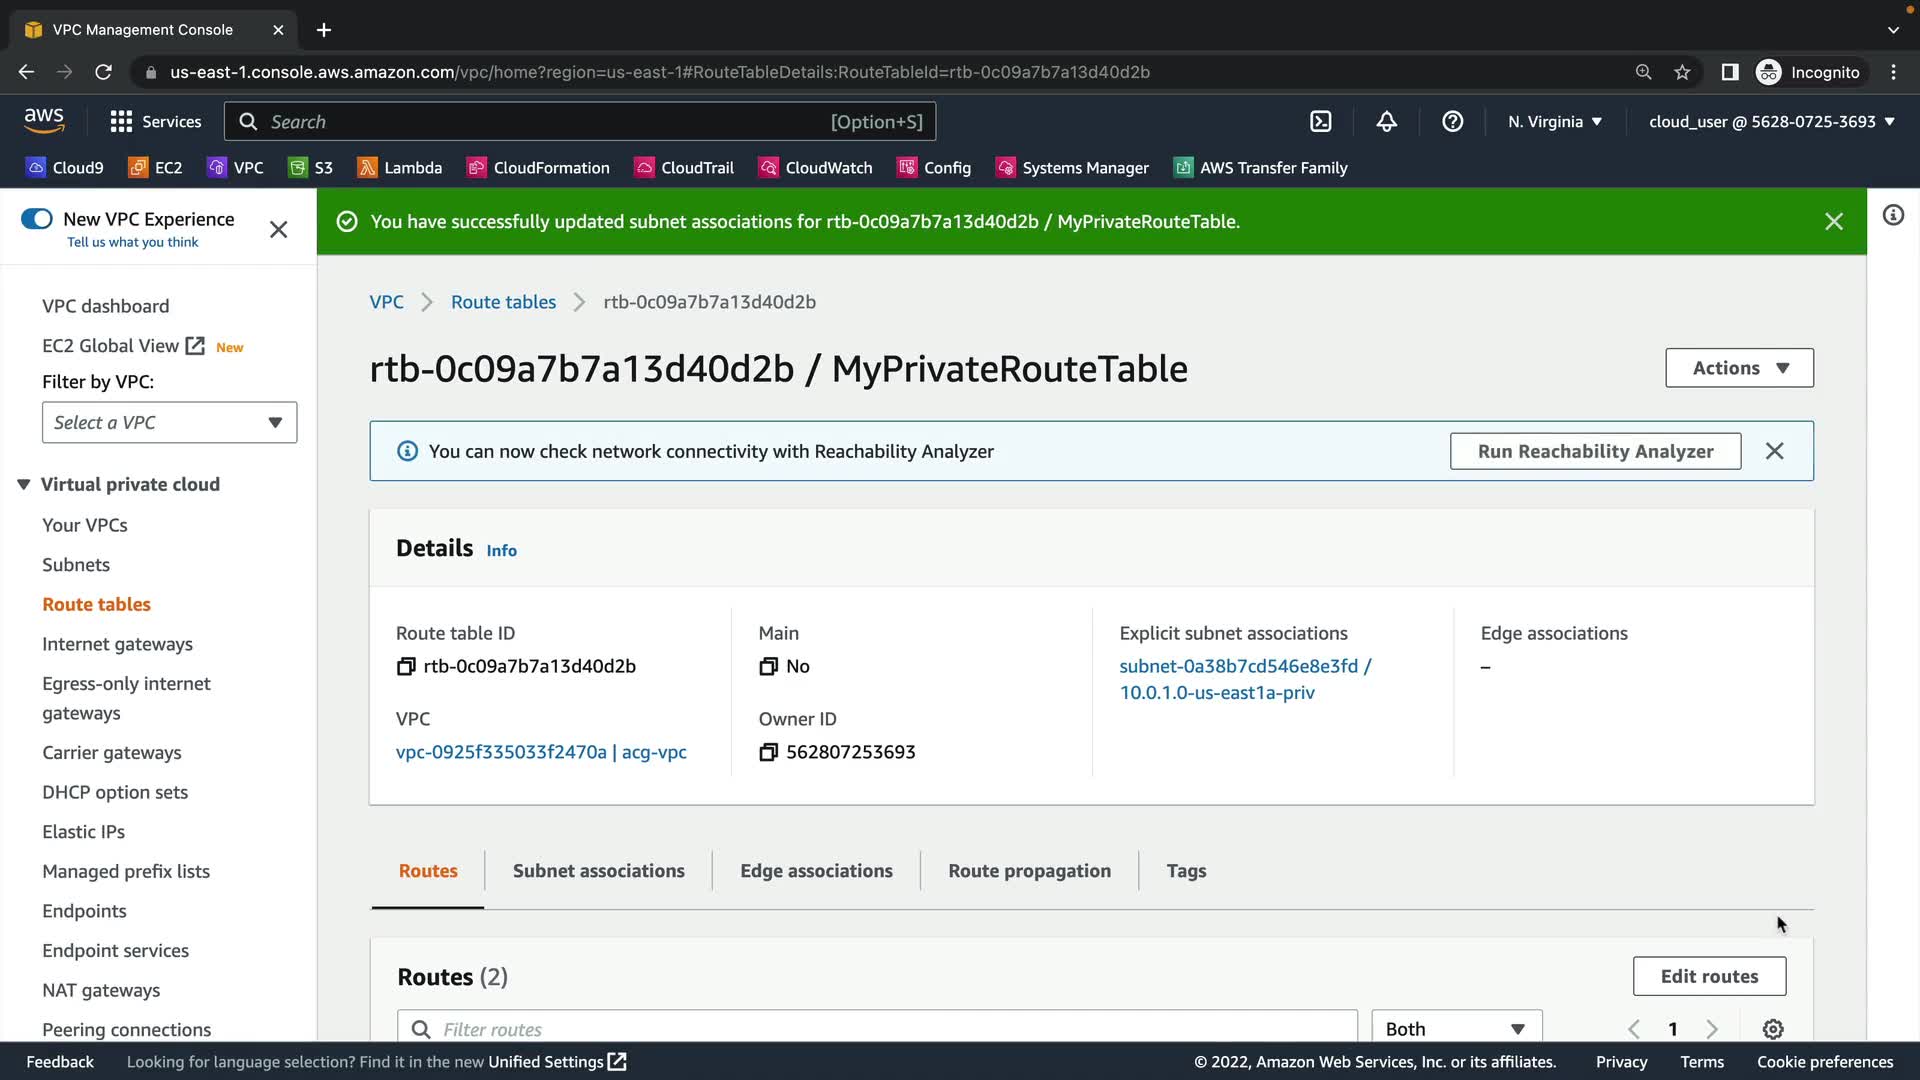Open the Services grid menu

pos(155,121)
